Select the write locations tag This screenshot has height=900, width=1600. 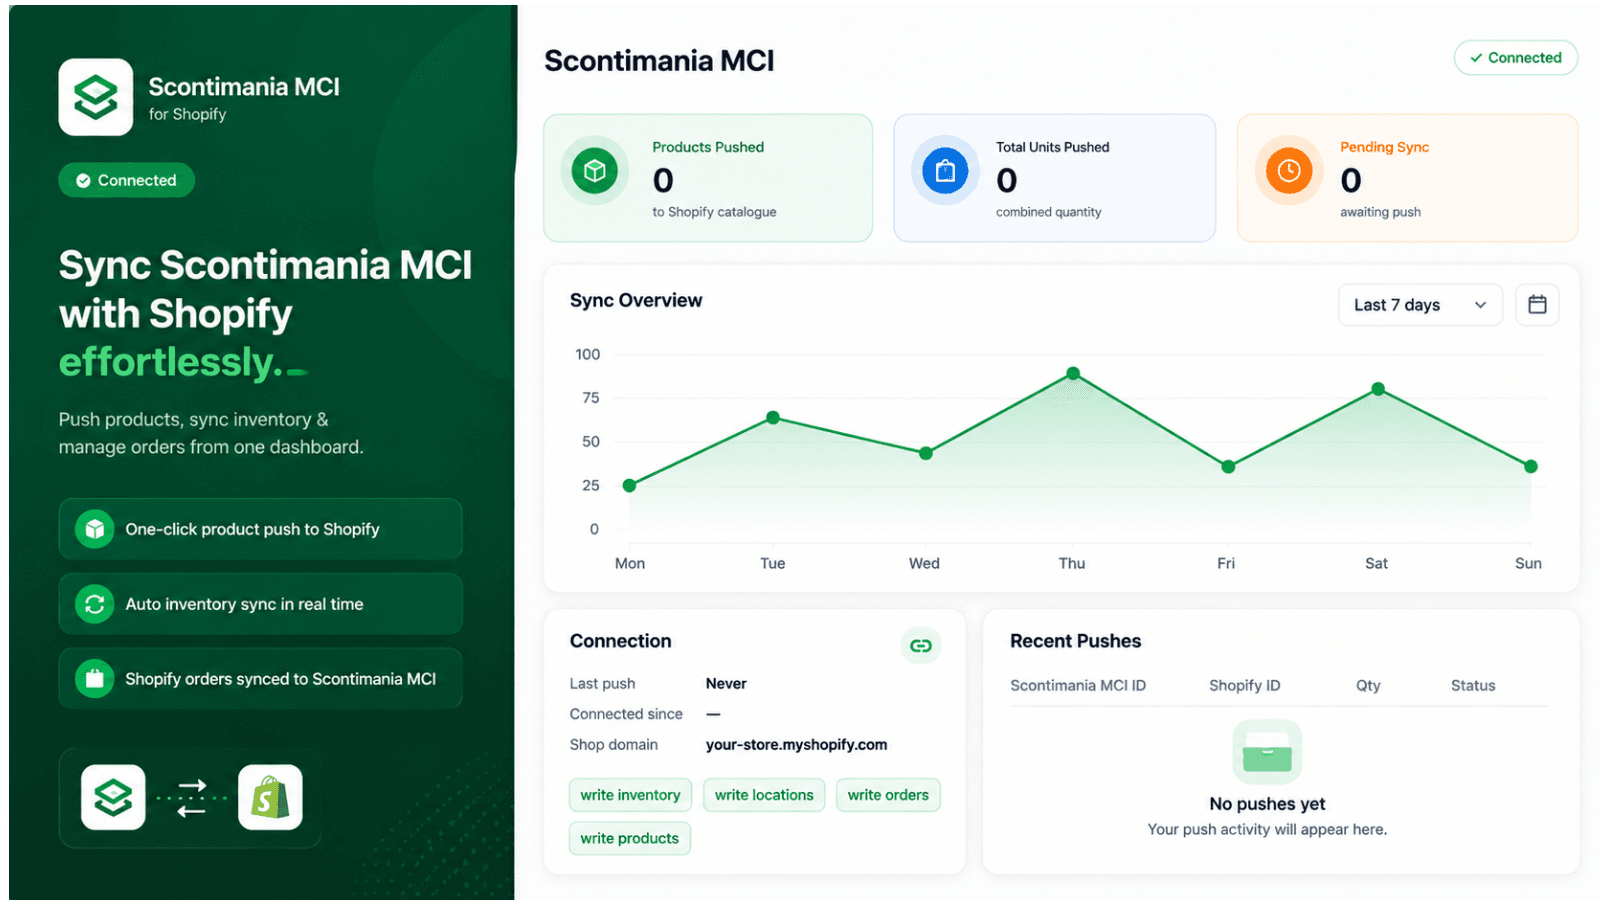pos(764,795)
